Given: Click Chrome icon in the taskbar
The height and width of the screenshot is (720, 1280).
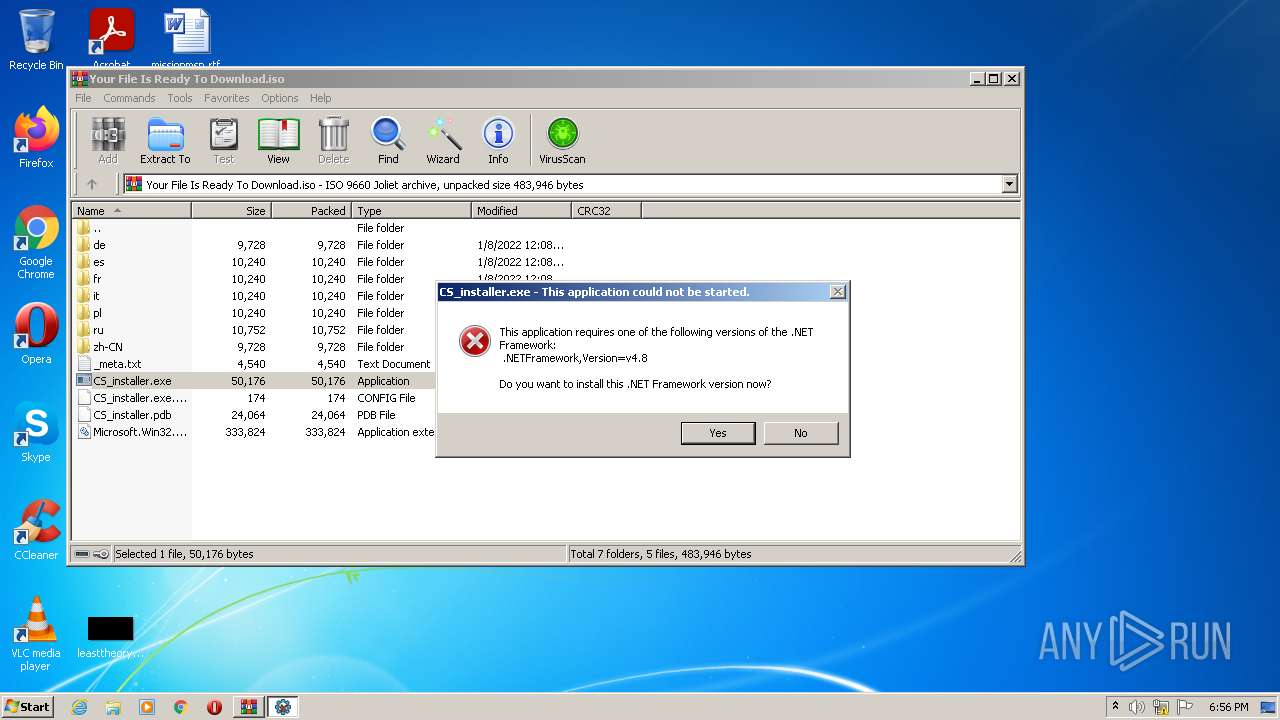Looking at the screenshot, I should click(x=181, y=707).
